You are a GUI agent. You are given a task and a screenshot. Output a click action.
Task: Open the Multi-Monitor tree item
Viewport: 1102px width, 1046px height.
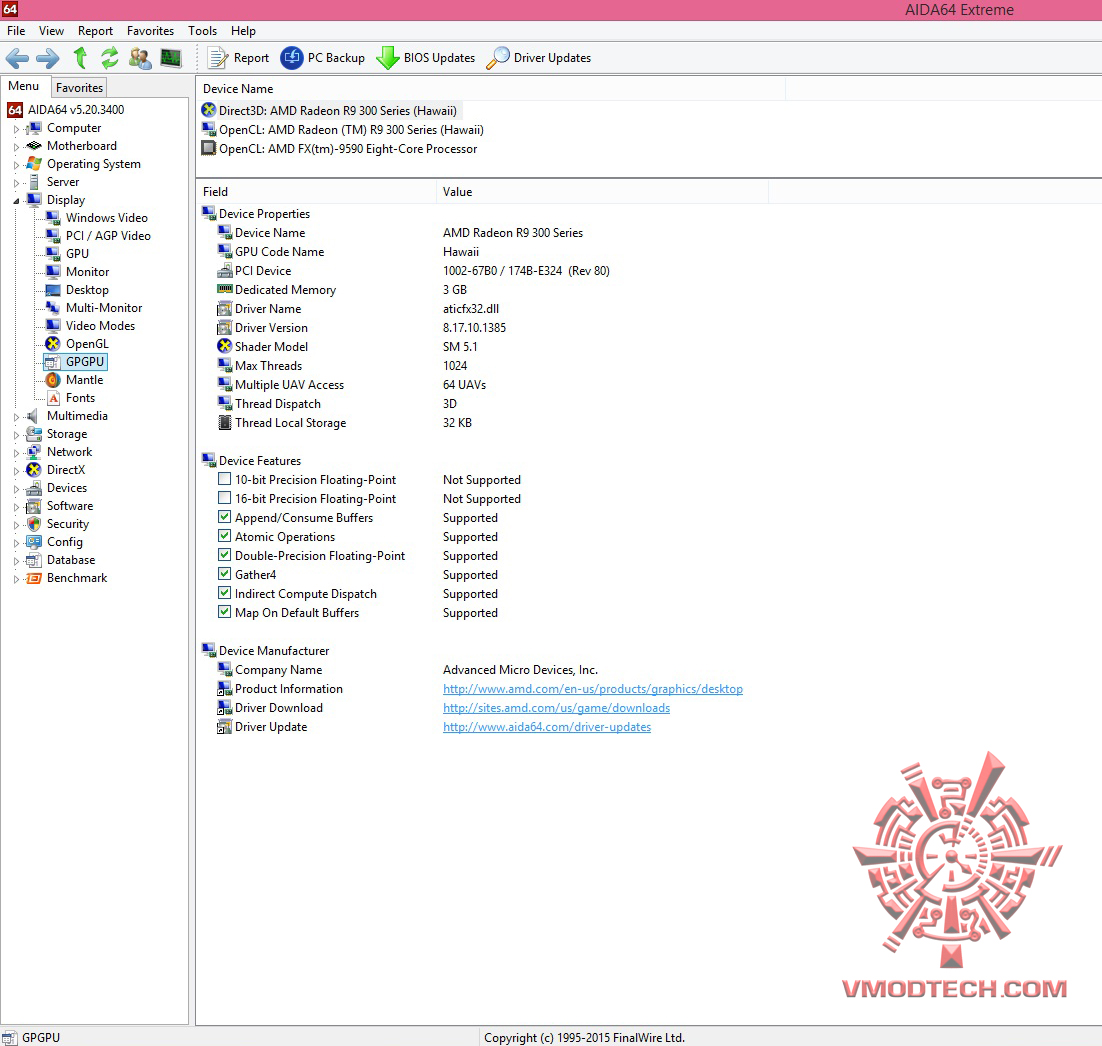(104, 308)
